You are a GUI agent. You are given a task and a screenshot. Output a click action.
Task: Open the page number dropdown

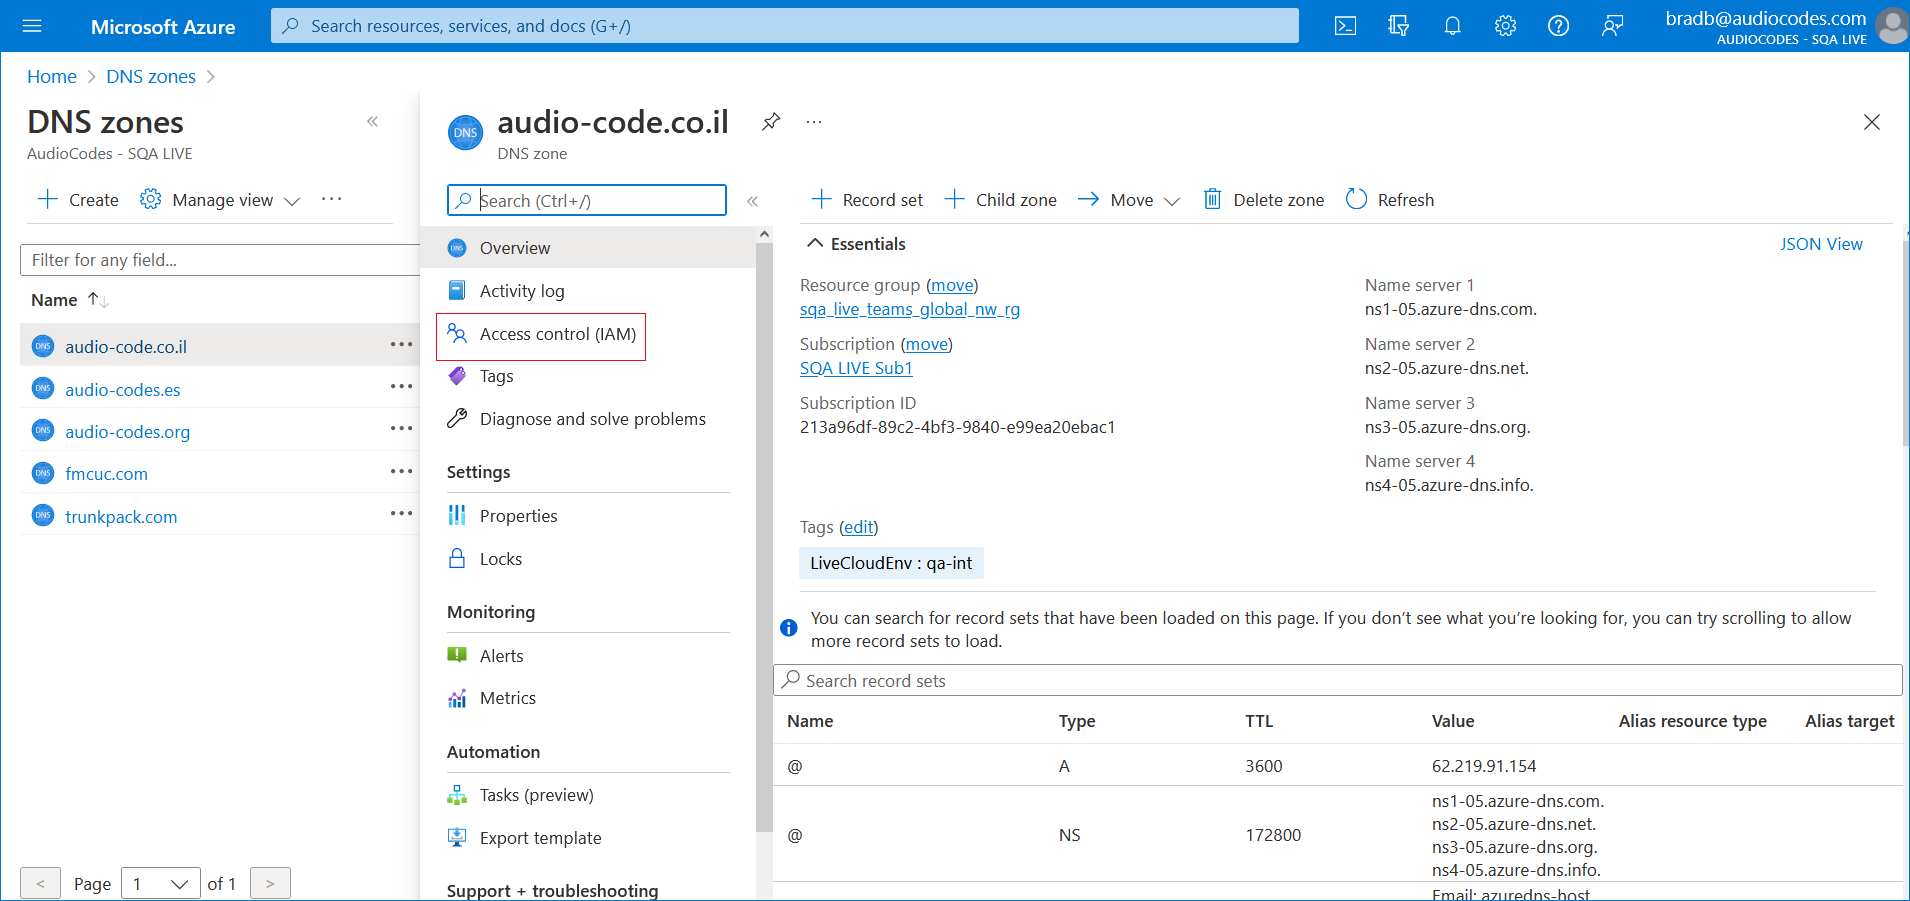pyautogui.click(x=160, y=884)
